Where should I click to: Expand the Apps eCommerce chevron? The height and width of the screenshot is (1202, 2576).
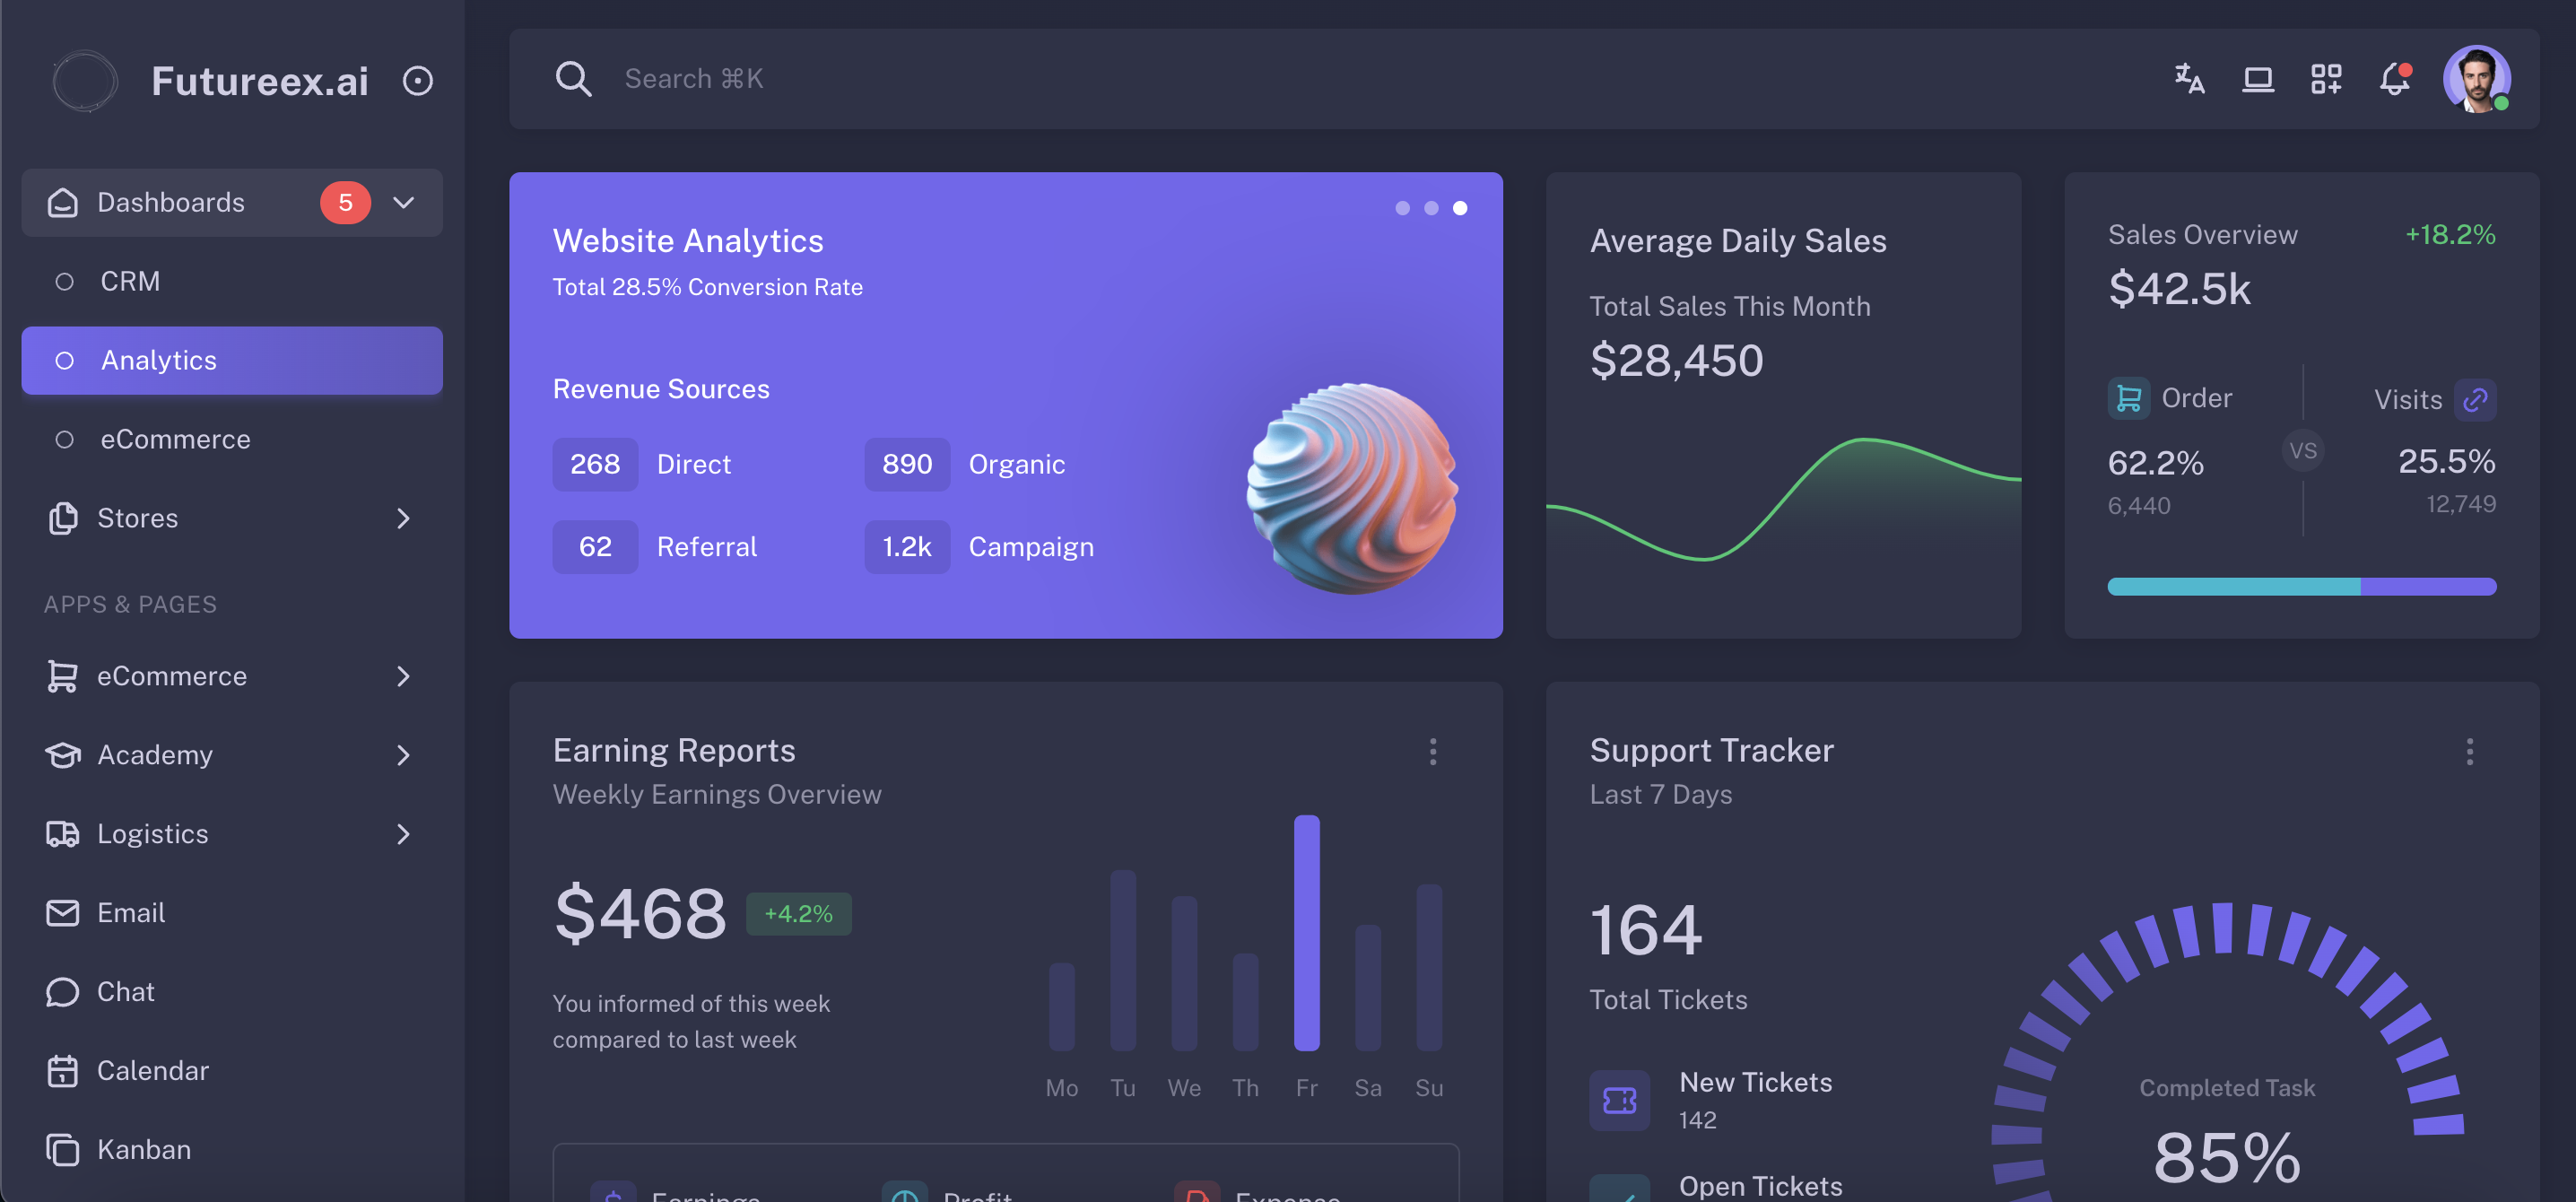(x=403, y=676)
